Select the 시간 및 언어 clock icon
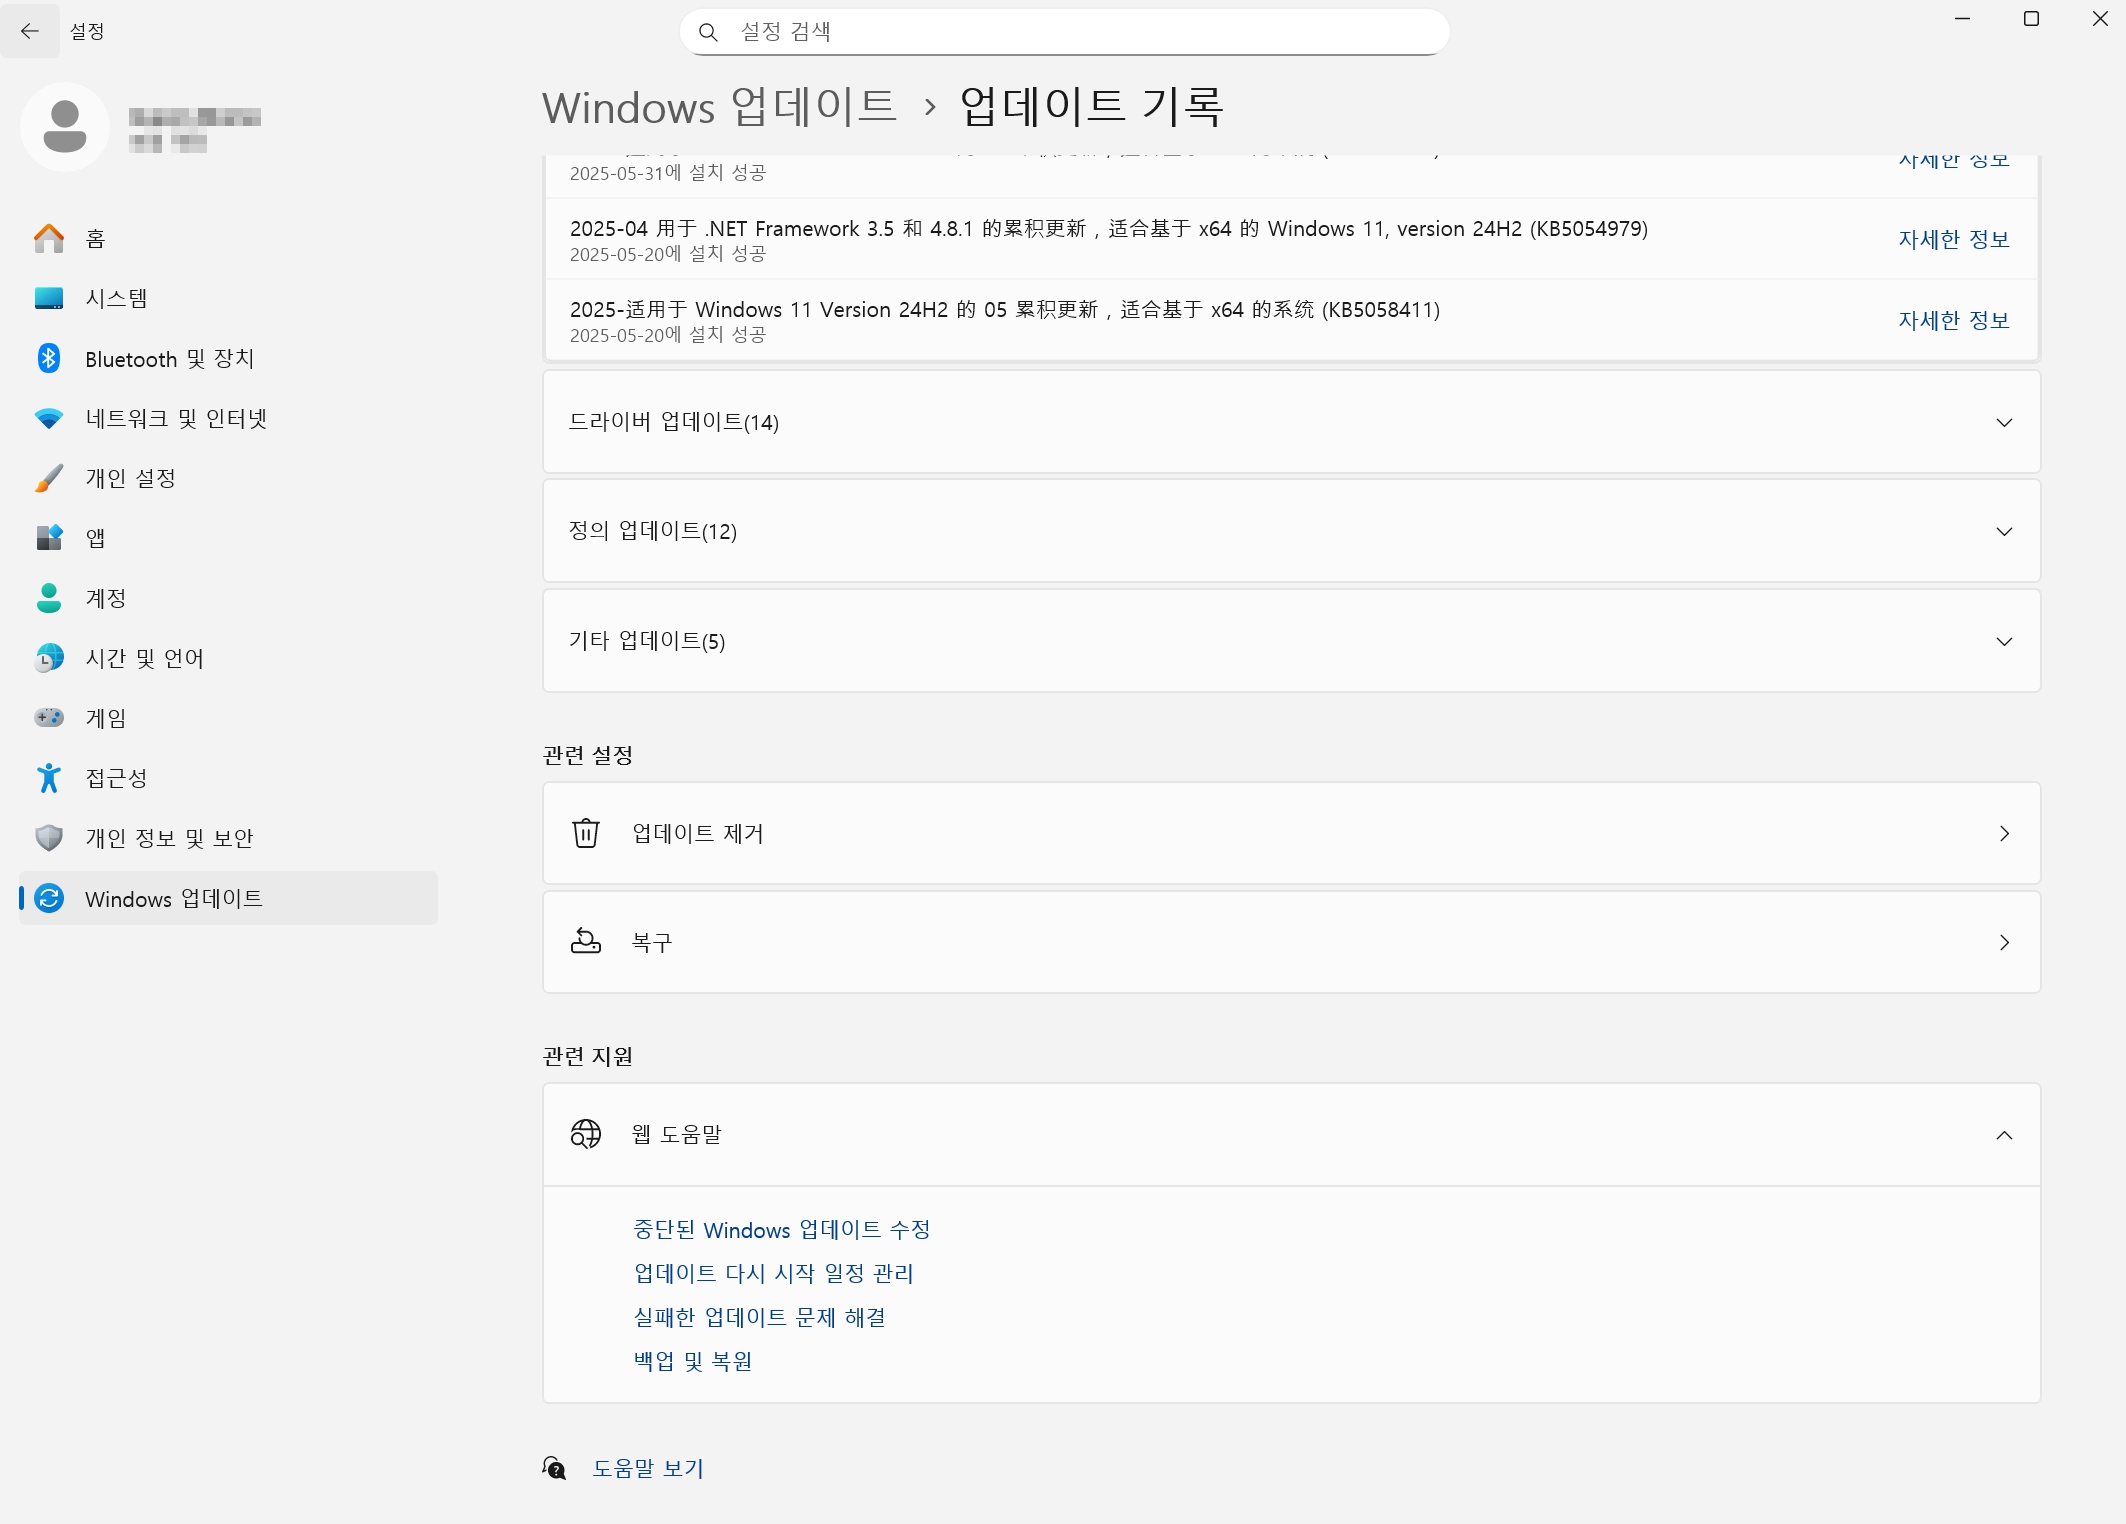The height and width of the screenshot is (1524, 2126). point(48,658)
